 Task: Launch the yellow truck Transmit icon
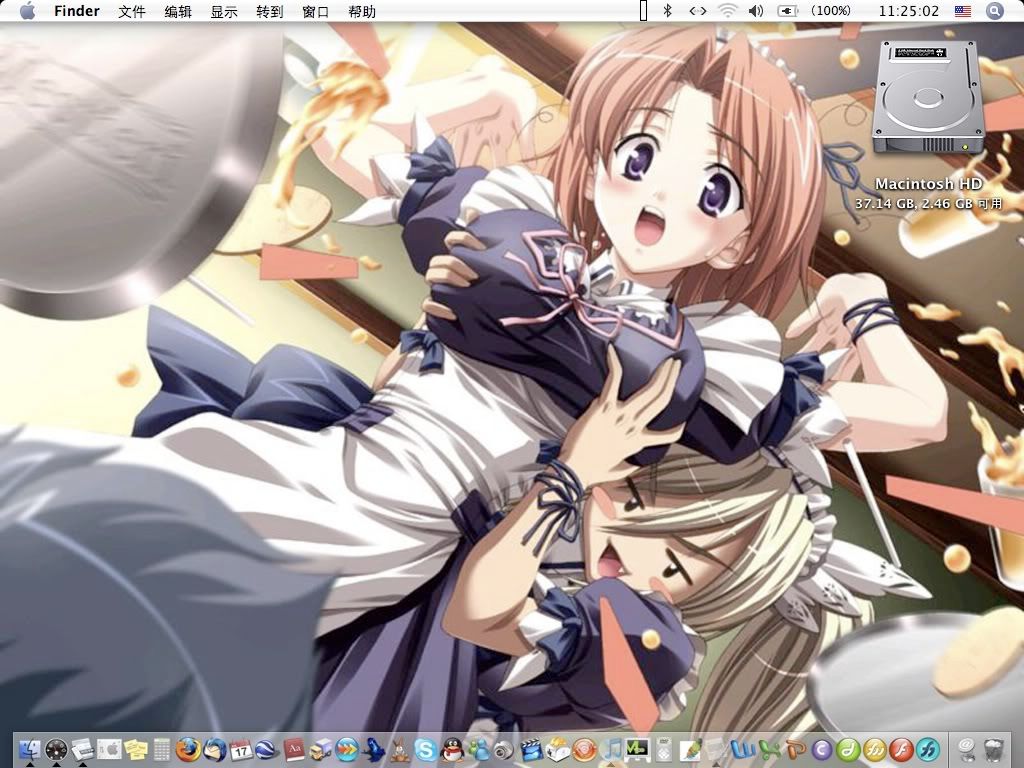[320, 749]
